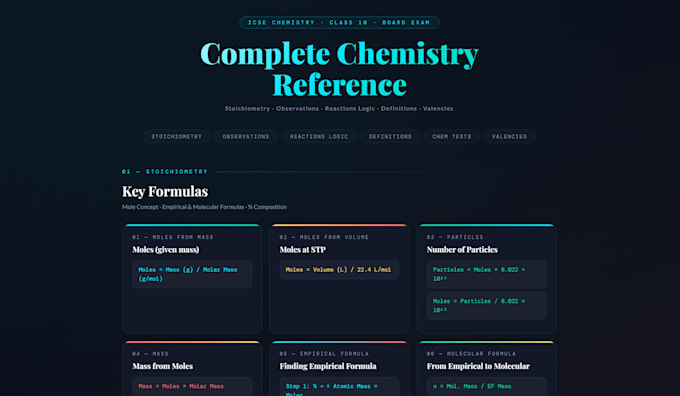Image resolution: width=680 pixels, height=396 pixels.
Task: Click the Key Formulas heading
Action: click(165, 191)
